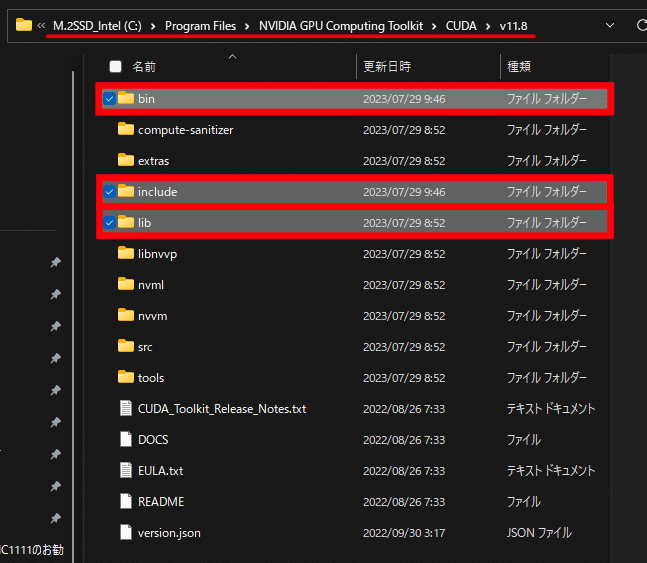Select the version.json file name

coord(169,533)
